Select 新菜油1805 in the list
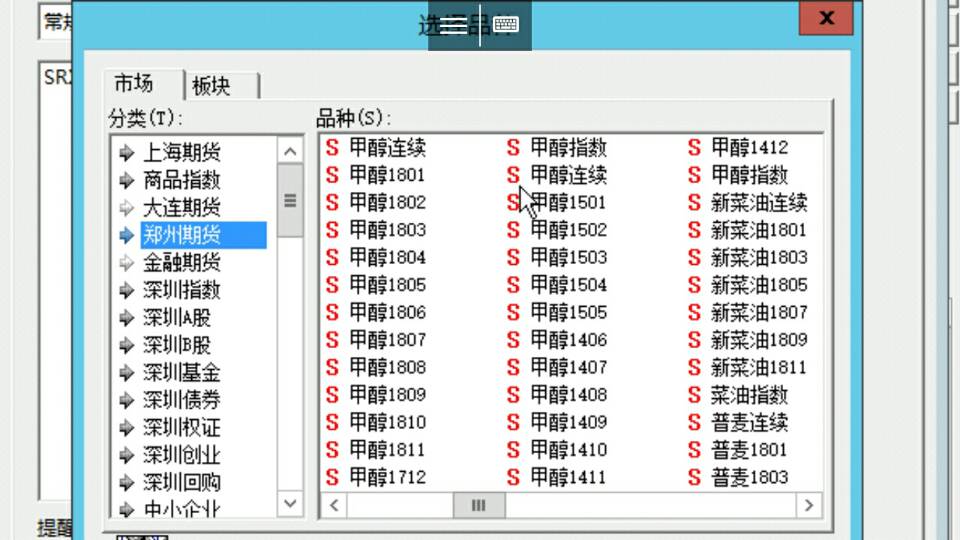This screenshot has width=960, height=540. (x=759, y=285)
